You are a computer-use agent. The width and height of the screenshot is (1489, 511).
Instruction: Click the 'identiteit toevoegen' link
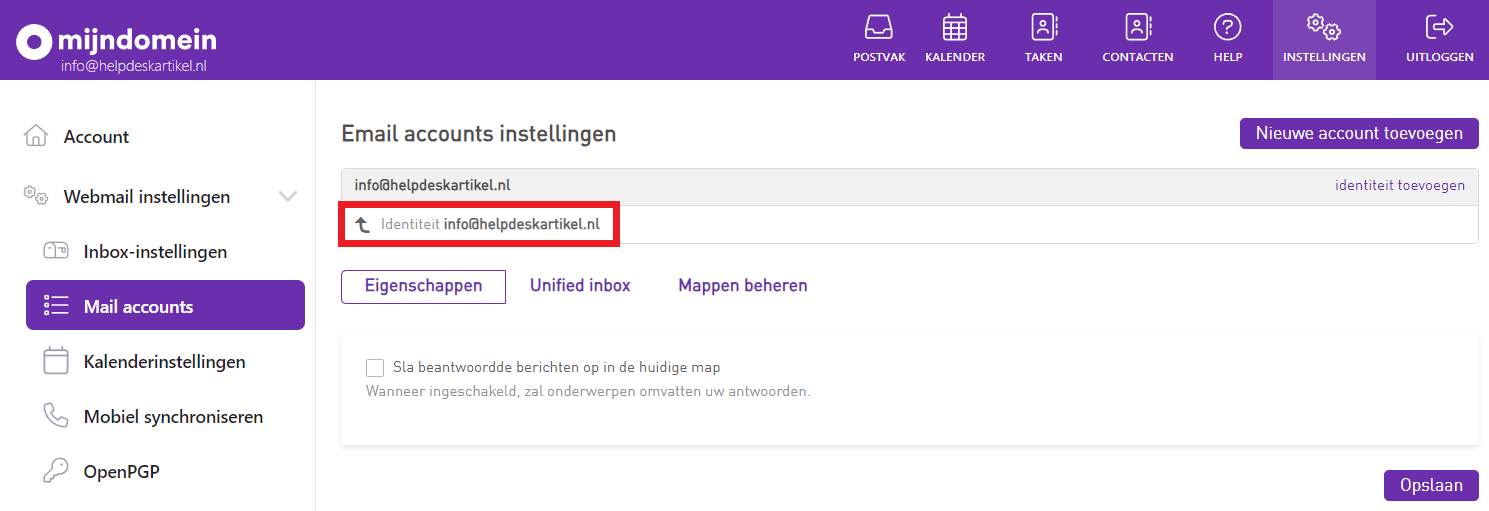[x=1399, y=186]
